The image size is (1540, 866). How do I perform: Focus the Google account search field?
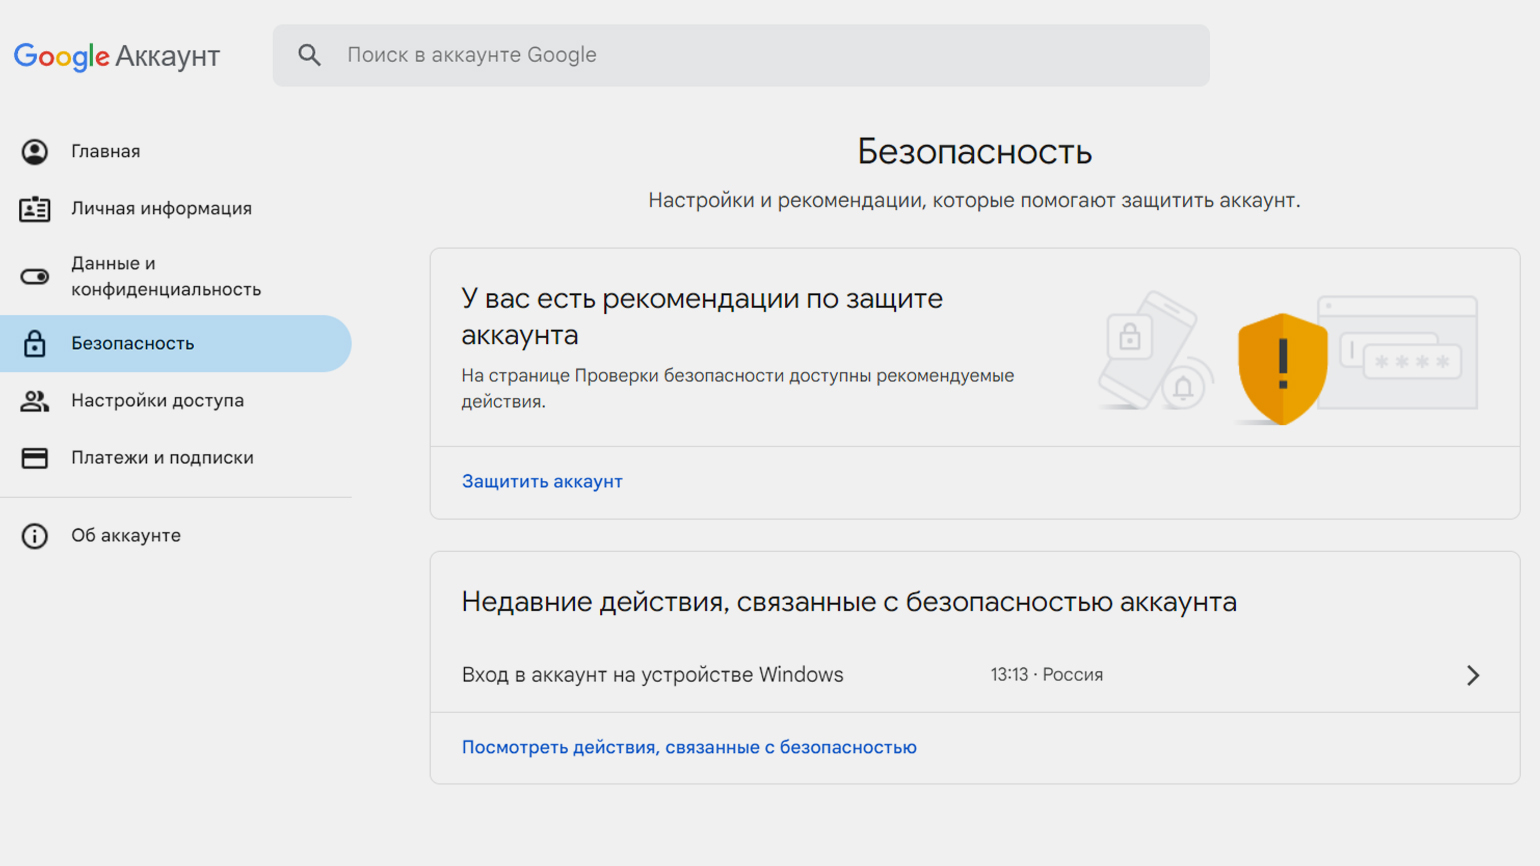point(741,55)
